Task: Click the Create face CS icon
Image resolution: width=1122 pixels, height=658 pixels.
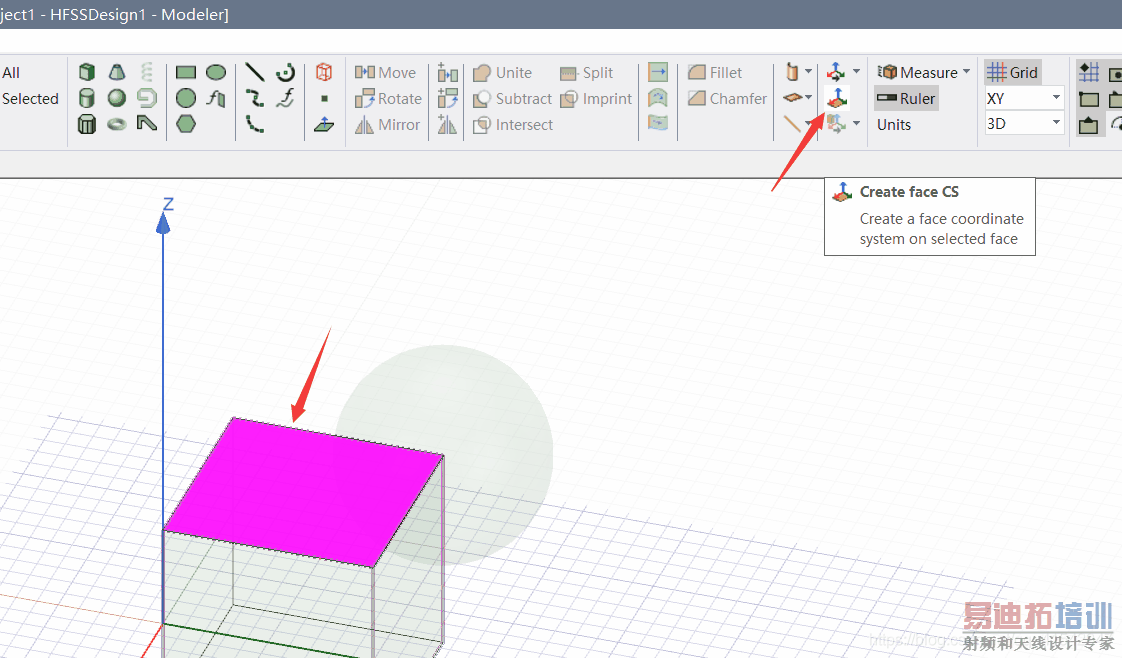Action: [836, 98]
